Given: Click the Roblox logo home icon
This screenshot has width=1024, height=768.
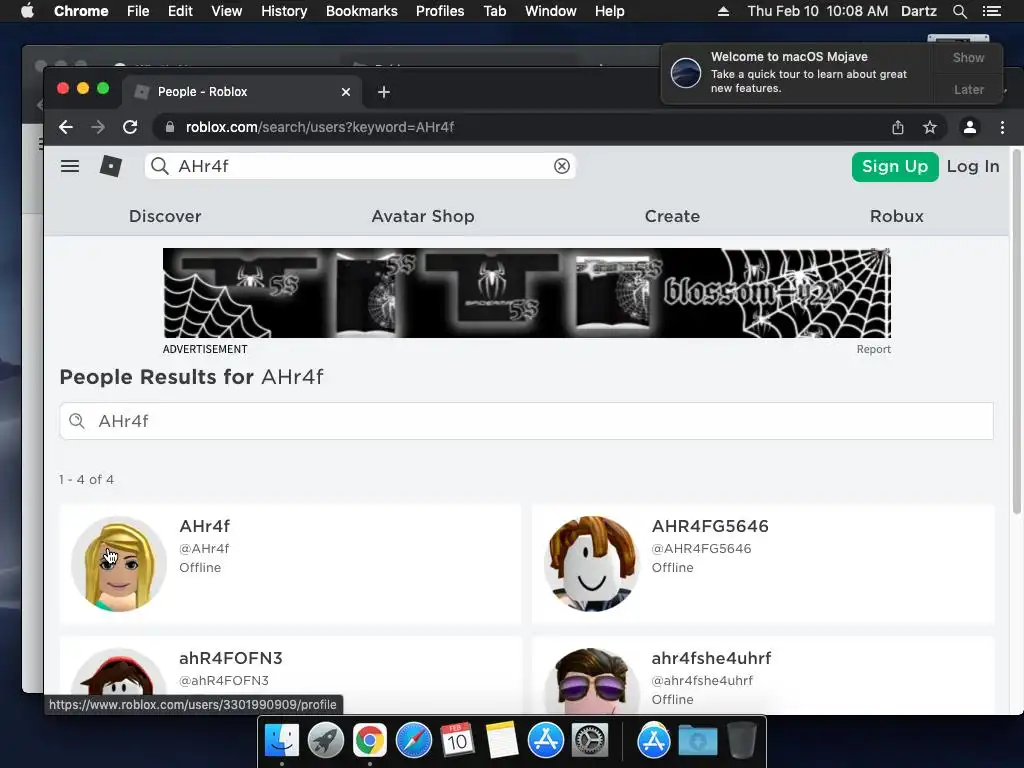Looking at the screenshot, I should [111, 167].
